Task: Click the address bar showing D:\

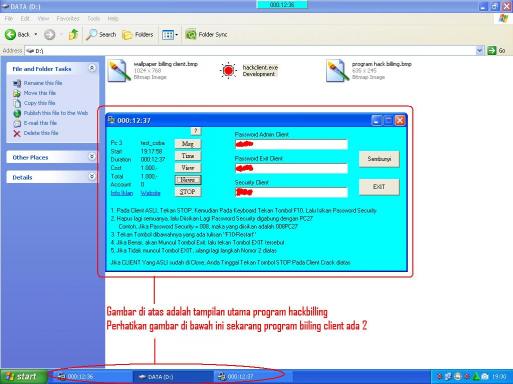Action: (x=250, y=51)
